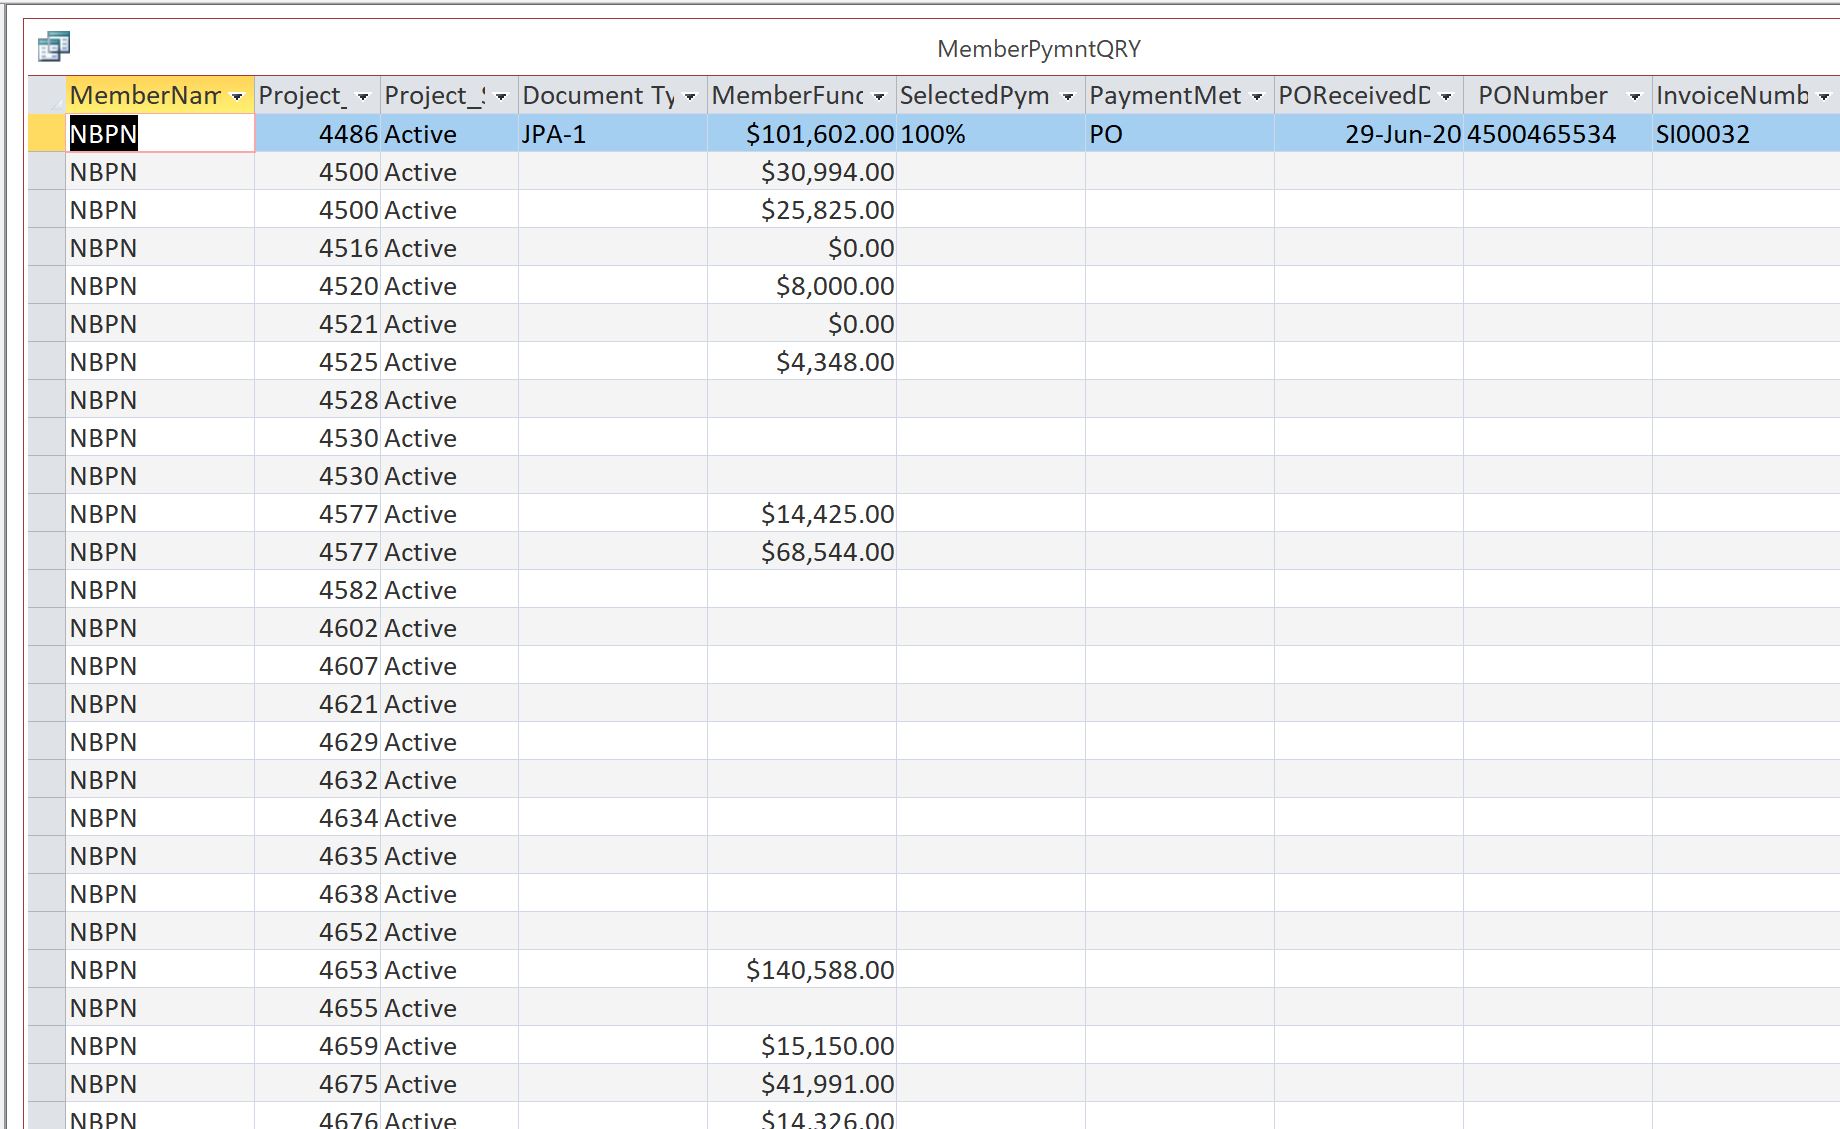Click project number 4629 cell
Screen dimensions: 1840x1129
(318, 742)
